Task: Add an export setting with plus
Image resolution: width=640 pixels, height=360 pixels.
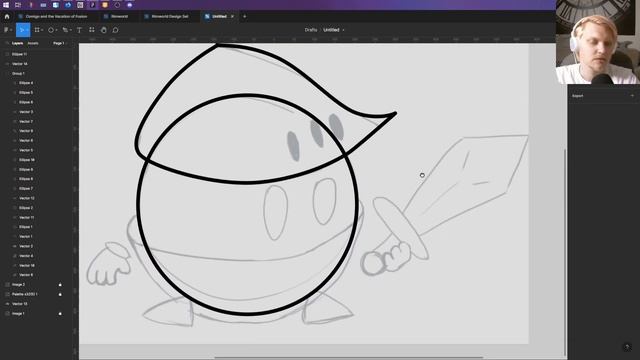Action: [632, 96]
